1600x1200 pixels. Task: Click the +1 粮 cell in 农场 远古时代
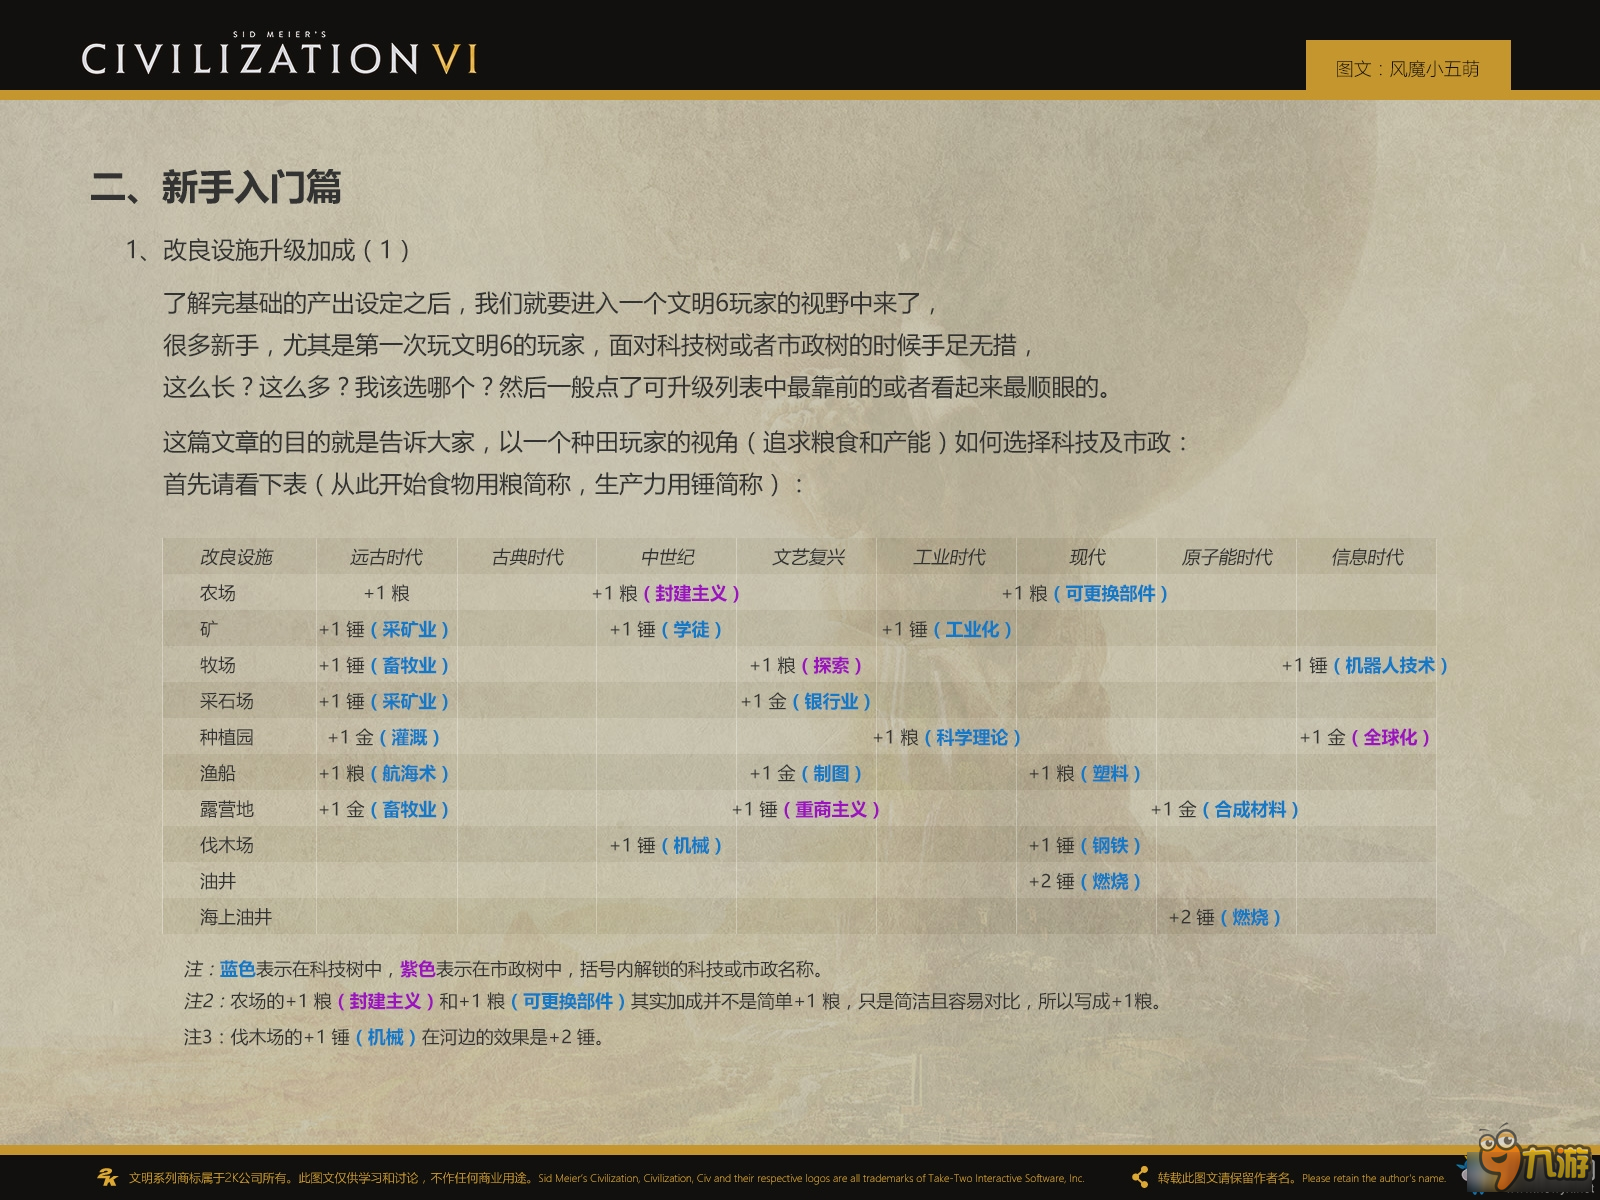tap(386, 593)
